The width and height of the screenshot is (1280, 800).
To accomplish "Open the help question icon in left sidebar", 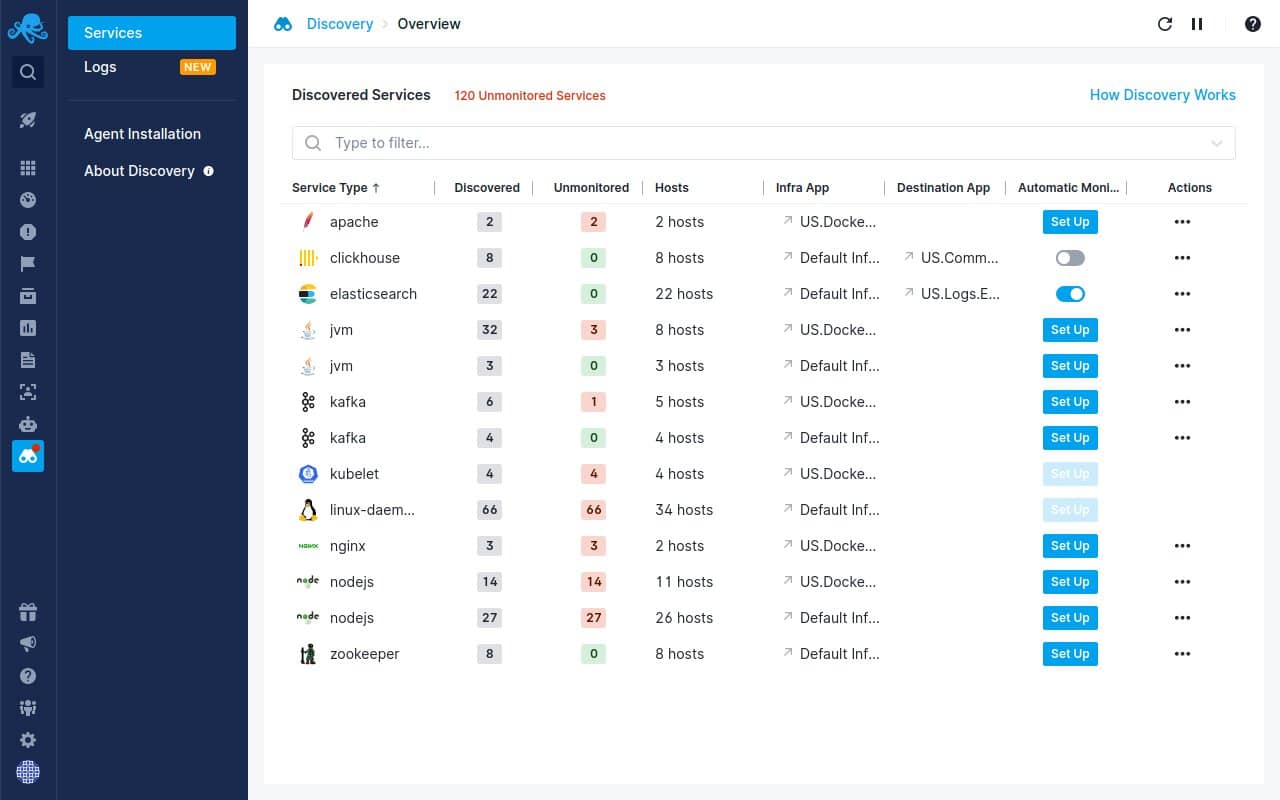I will pos(28,676).
